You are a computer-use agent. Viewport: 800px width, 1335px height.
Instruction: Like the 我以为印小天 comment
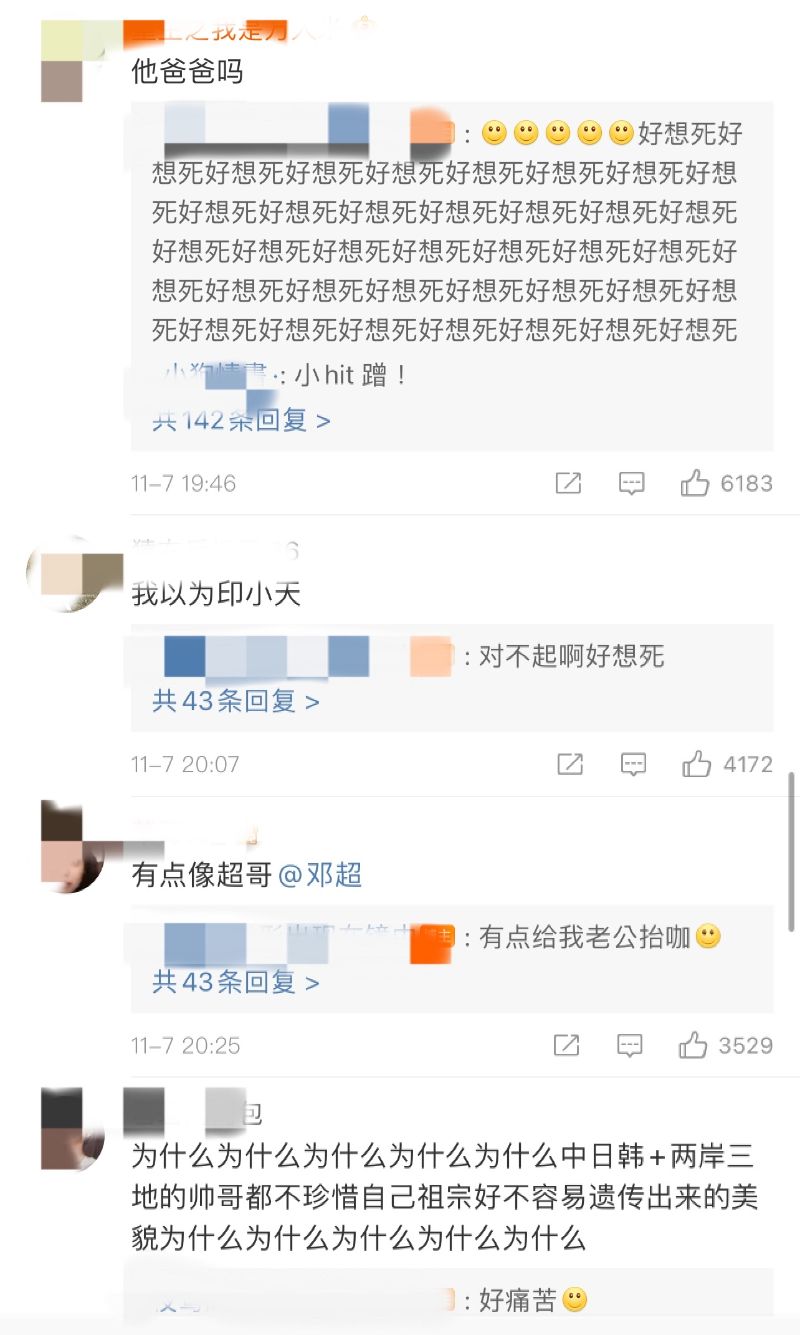[x=697, y=765]
